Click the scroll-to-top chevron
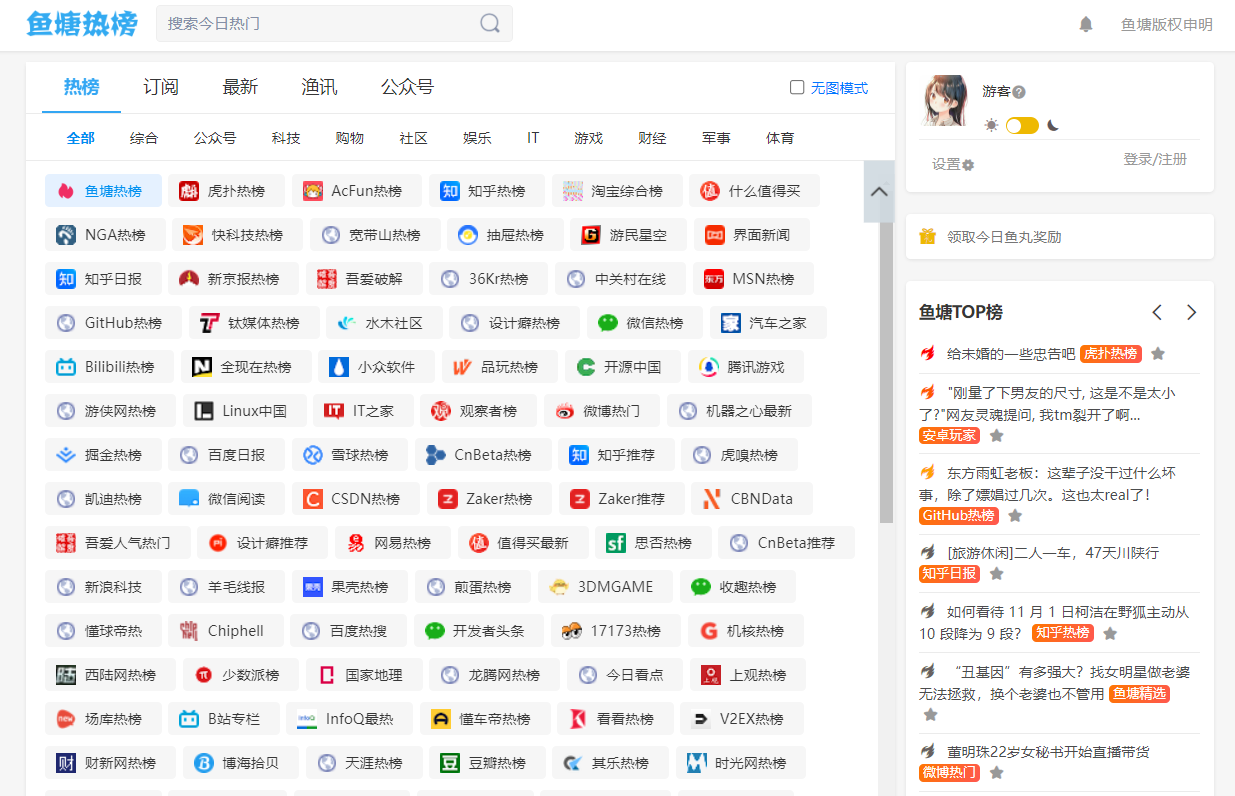1235x796 pixels. click(878, 191)
